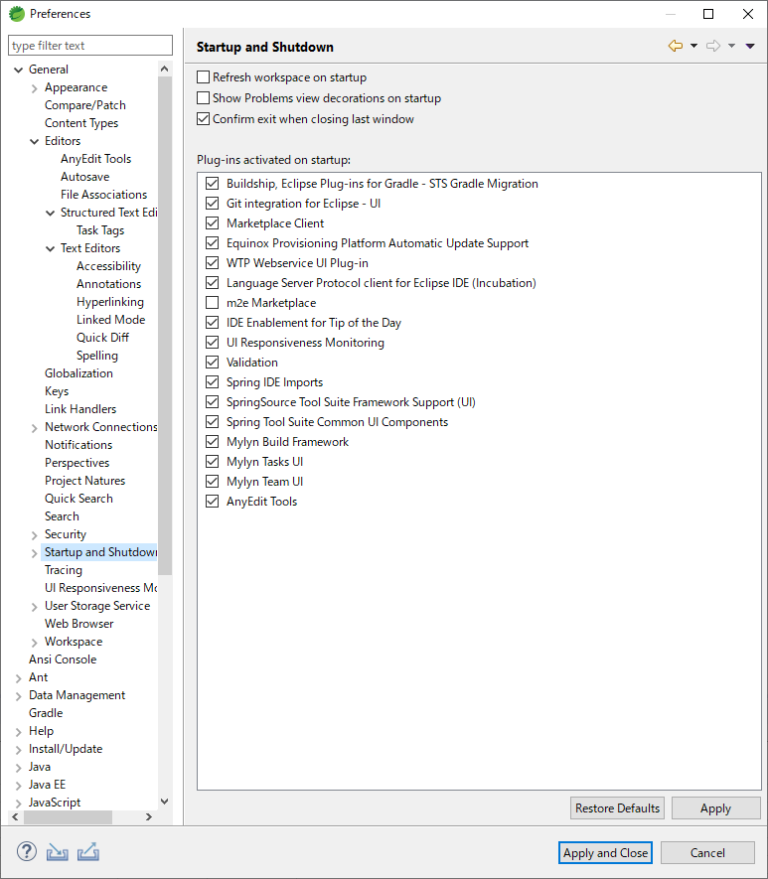The image size is (768, 879).
Task: Click the Spring leaf Preferences window icon
Action: [17, 13]
